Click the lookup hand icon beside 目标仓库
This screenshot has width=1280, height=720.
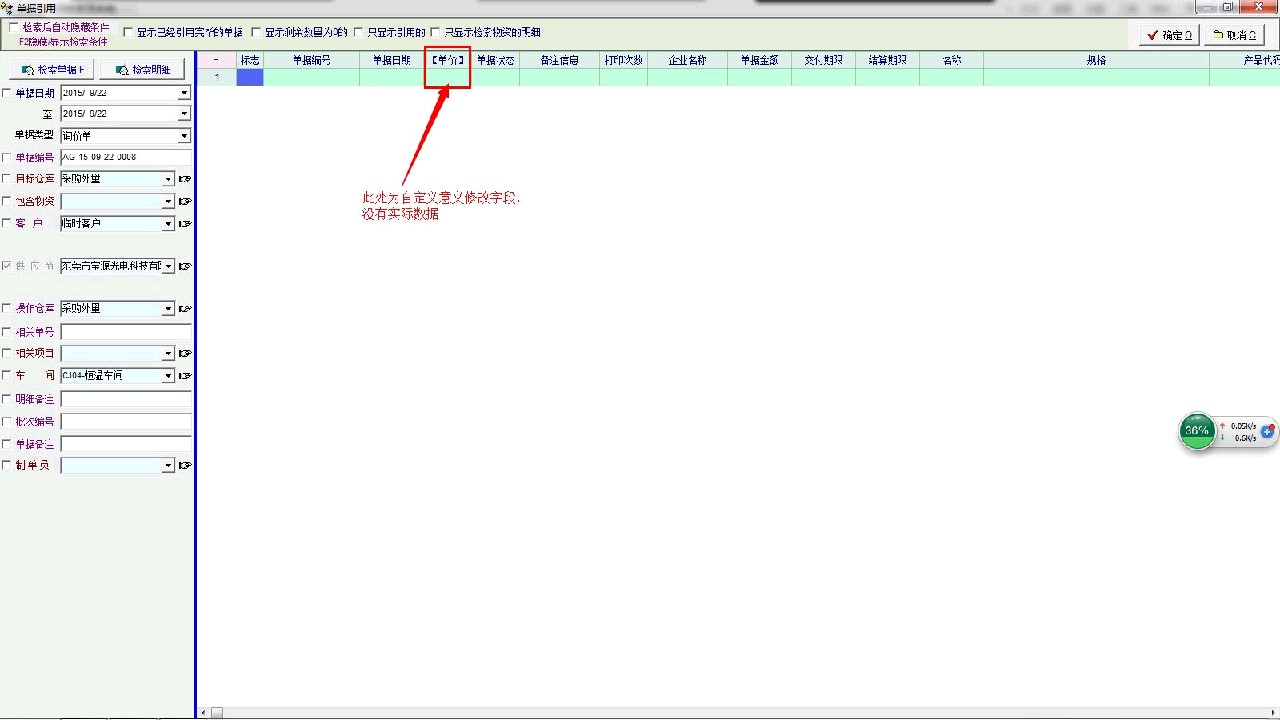[x=185, y=179]
